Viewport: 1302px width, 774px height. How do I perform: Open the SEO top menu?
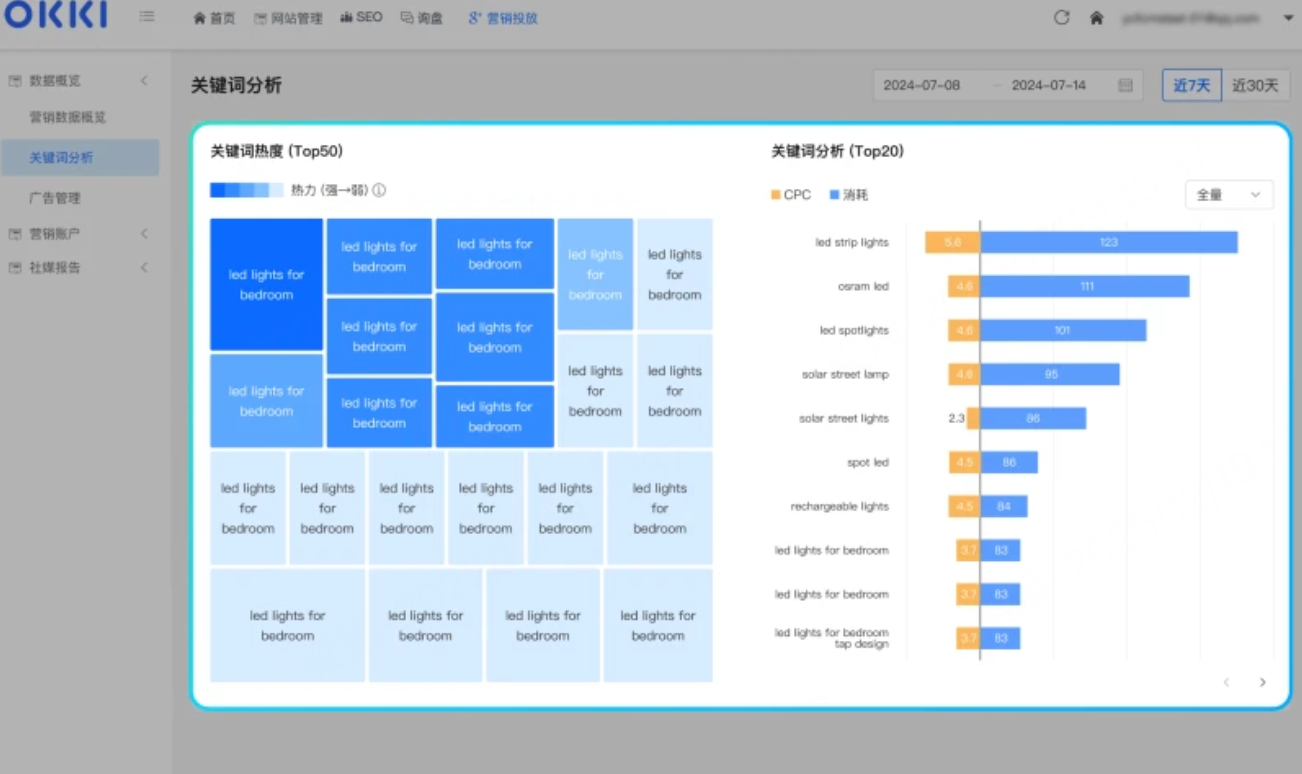click(x=361, y=18)
